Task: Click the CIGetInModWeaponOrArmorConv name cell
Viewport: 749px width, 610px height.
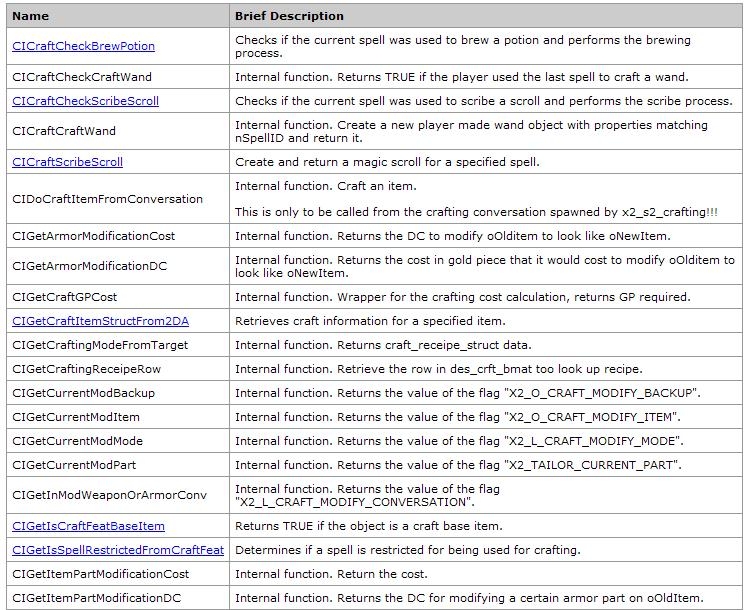Action: (x=109, y=495)
